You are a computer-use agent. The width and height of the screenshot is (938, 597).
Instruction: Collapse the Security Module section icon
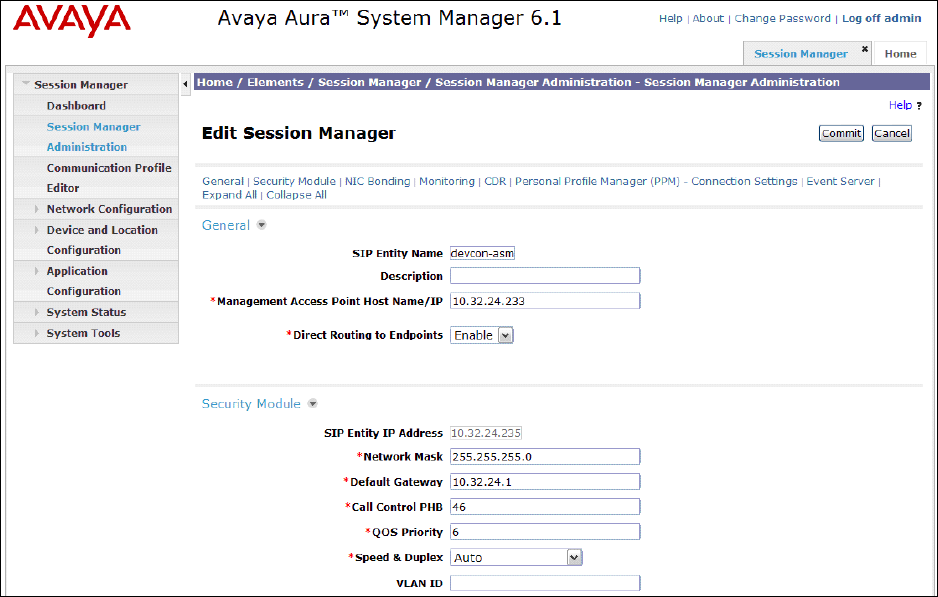point(312,404)
